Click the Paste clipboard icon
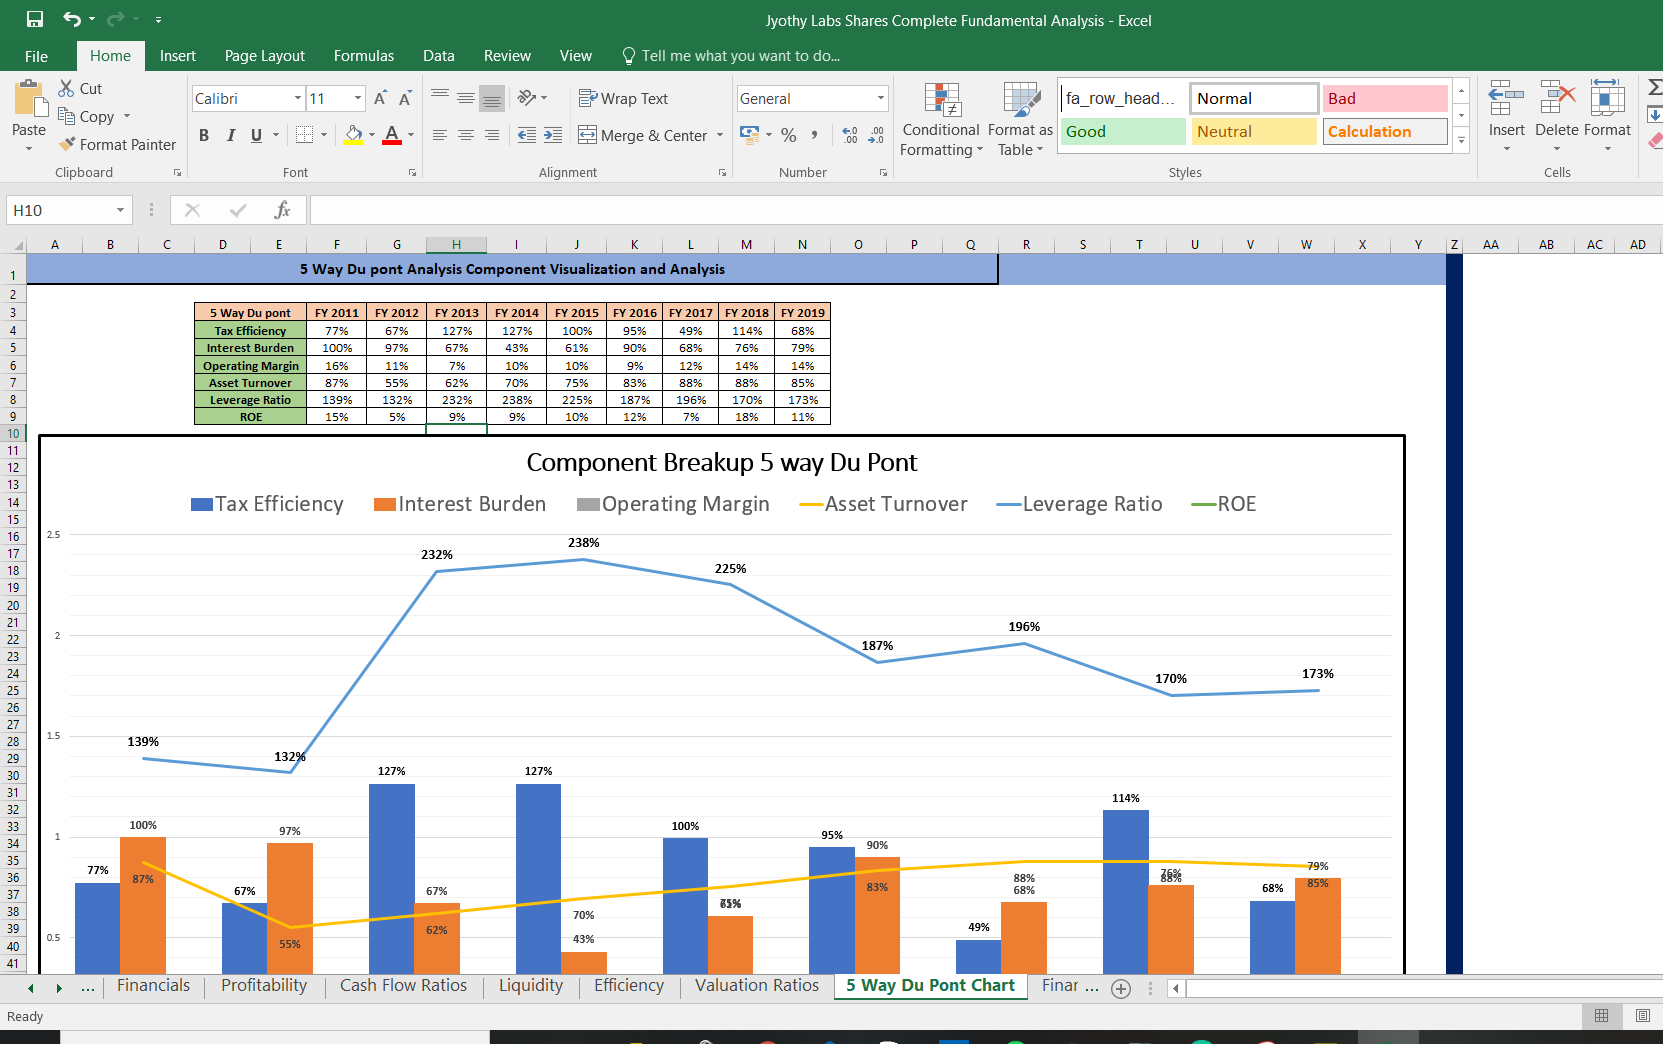The height and width of the screenshot is (1044, 1663). point(29,100)
